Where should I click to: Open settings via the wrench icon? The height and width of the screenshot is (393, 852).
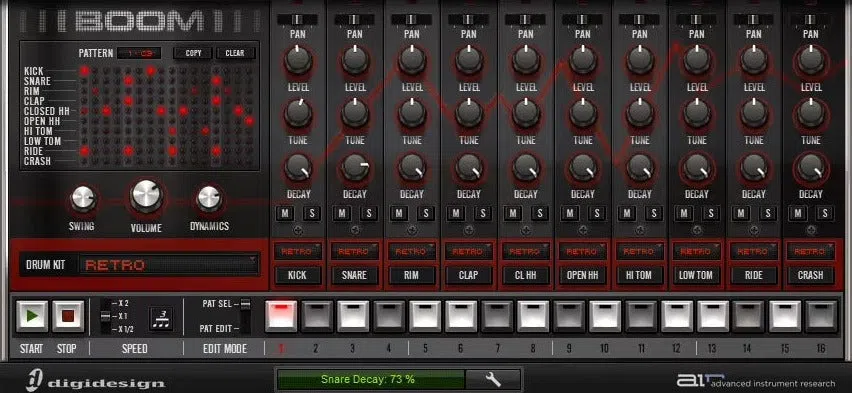493,379
